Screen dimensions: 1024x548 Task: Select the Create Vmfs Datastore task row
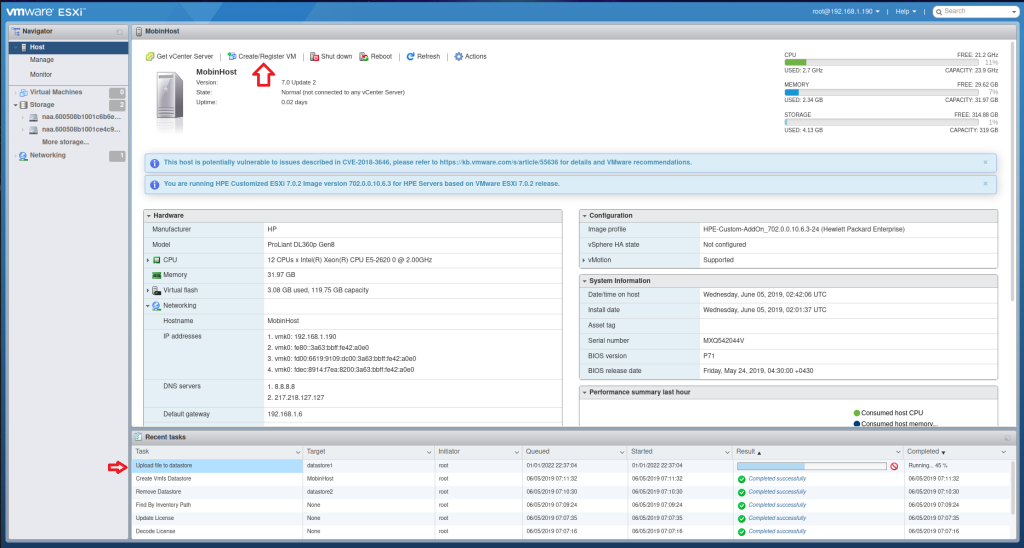(571, 479)
